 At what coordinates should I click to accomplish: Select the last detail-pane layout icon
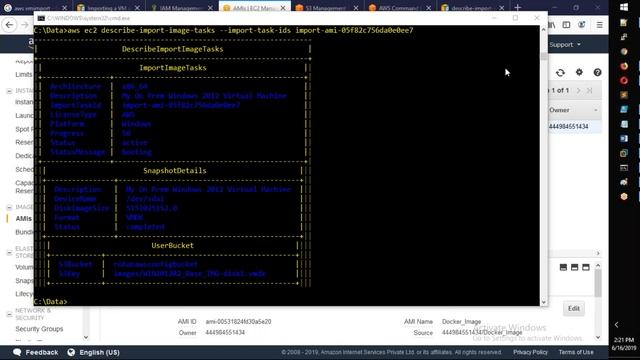pyautogui.click(x=586, y=267)
